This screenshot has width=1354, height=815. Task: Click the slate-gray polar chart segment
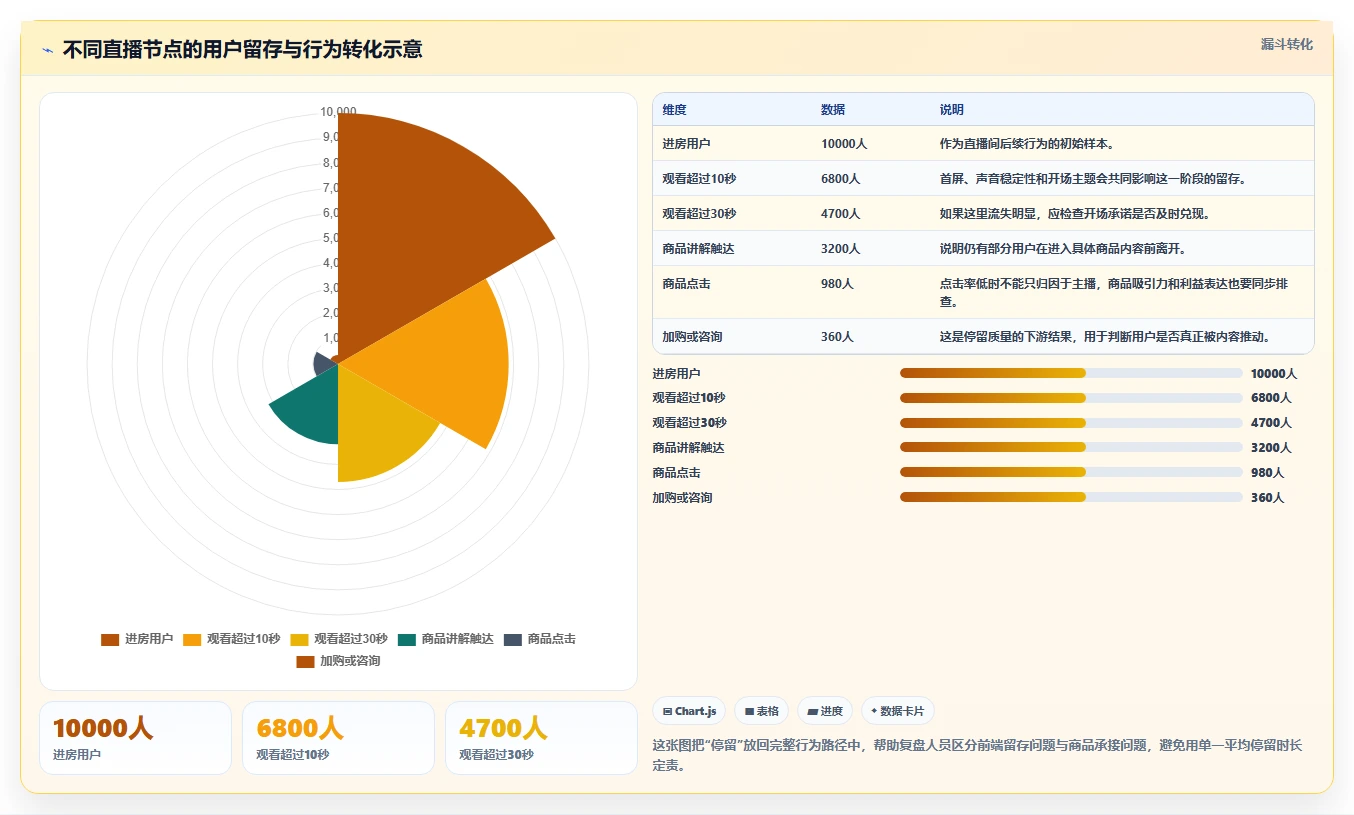[322, 364]
